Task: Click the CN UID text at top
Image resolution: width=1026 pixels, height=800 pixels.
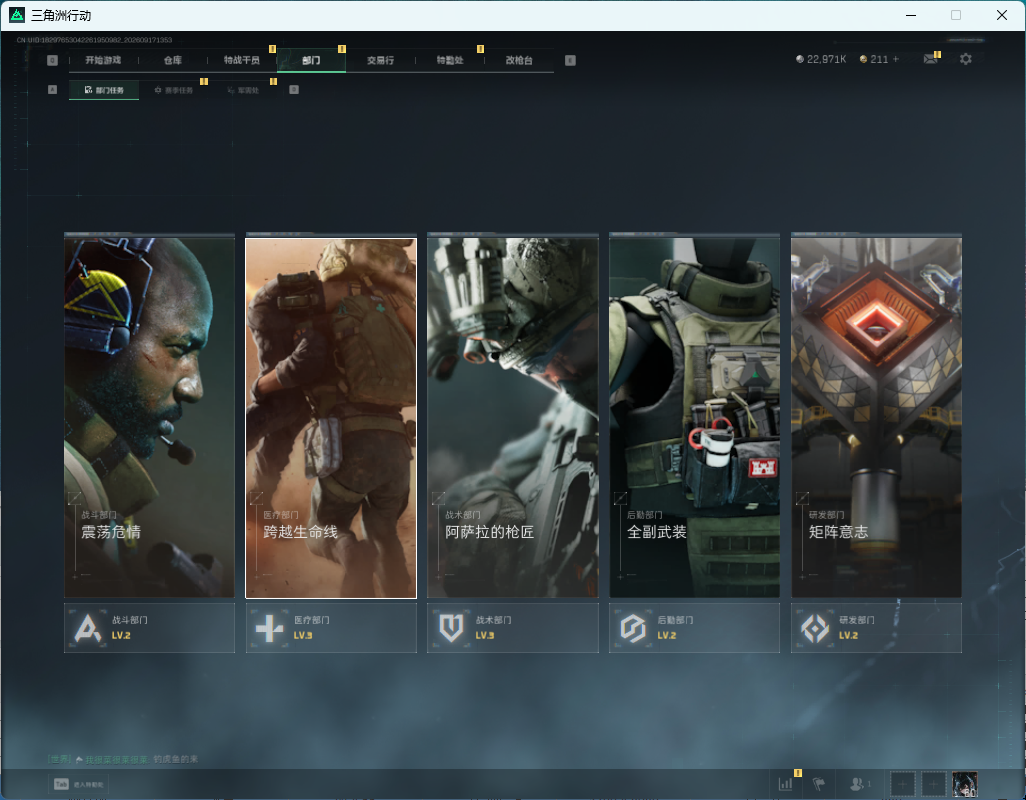Action: 94,40
